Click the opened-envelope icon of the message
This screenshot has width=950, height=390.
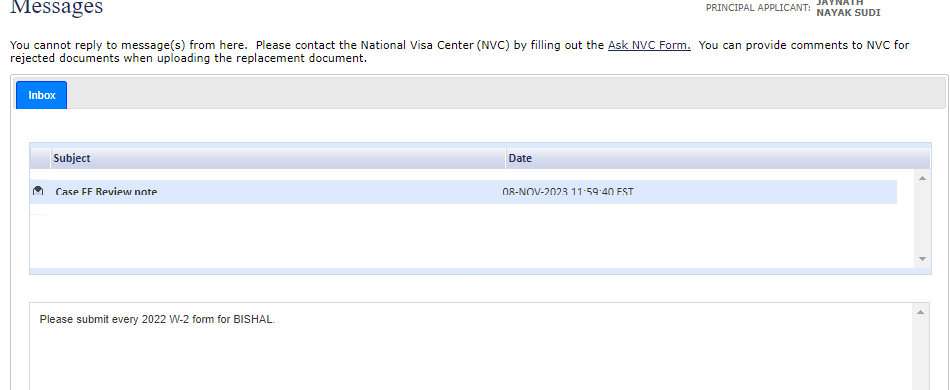coord(38,191)
